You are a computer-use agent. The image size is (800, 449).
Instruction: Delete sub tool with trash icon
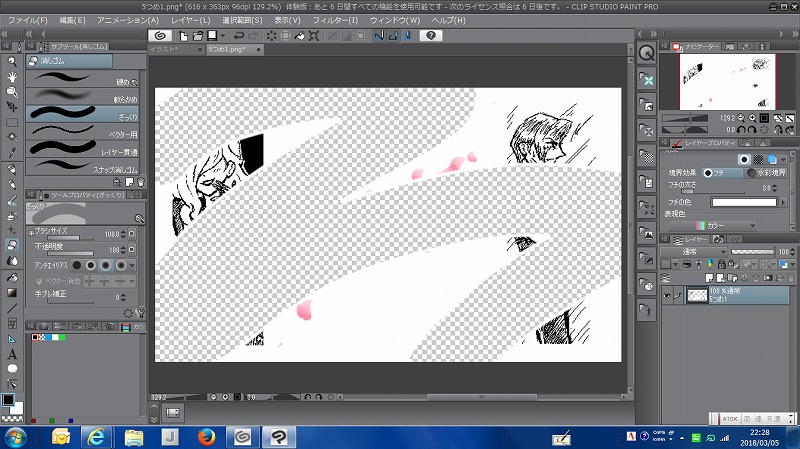(x=141, y=182)
